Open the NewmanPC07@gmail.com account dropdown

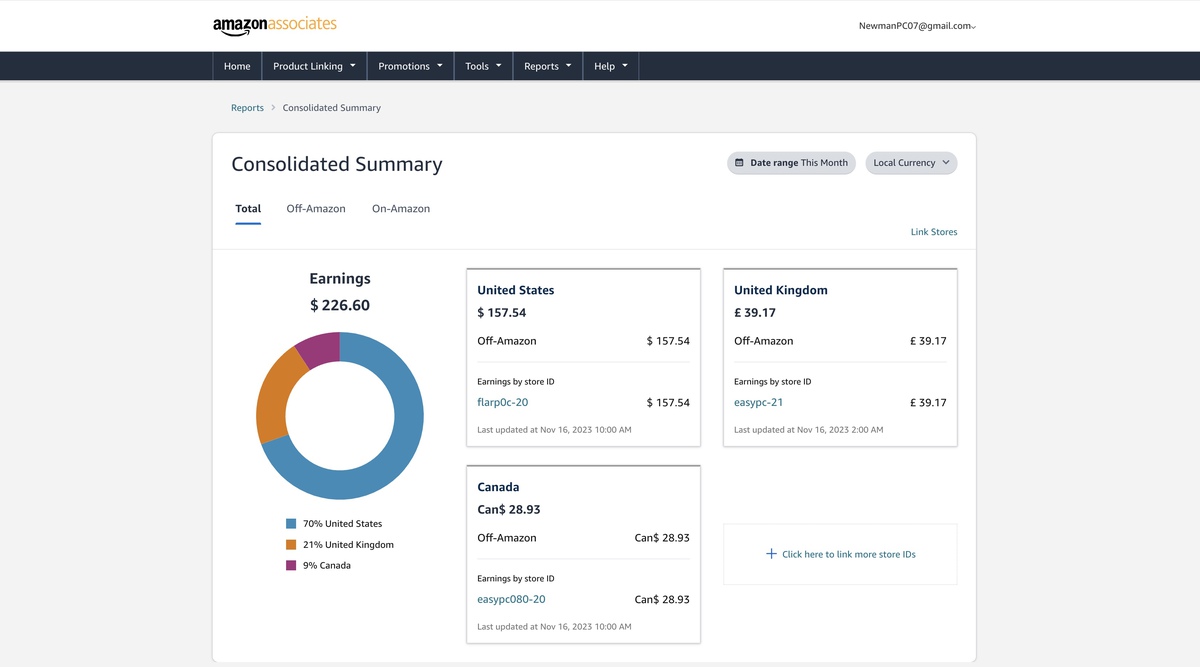[x=917, y=26]
